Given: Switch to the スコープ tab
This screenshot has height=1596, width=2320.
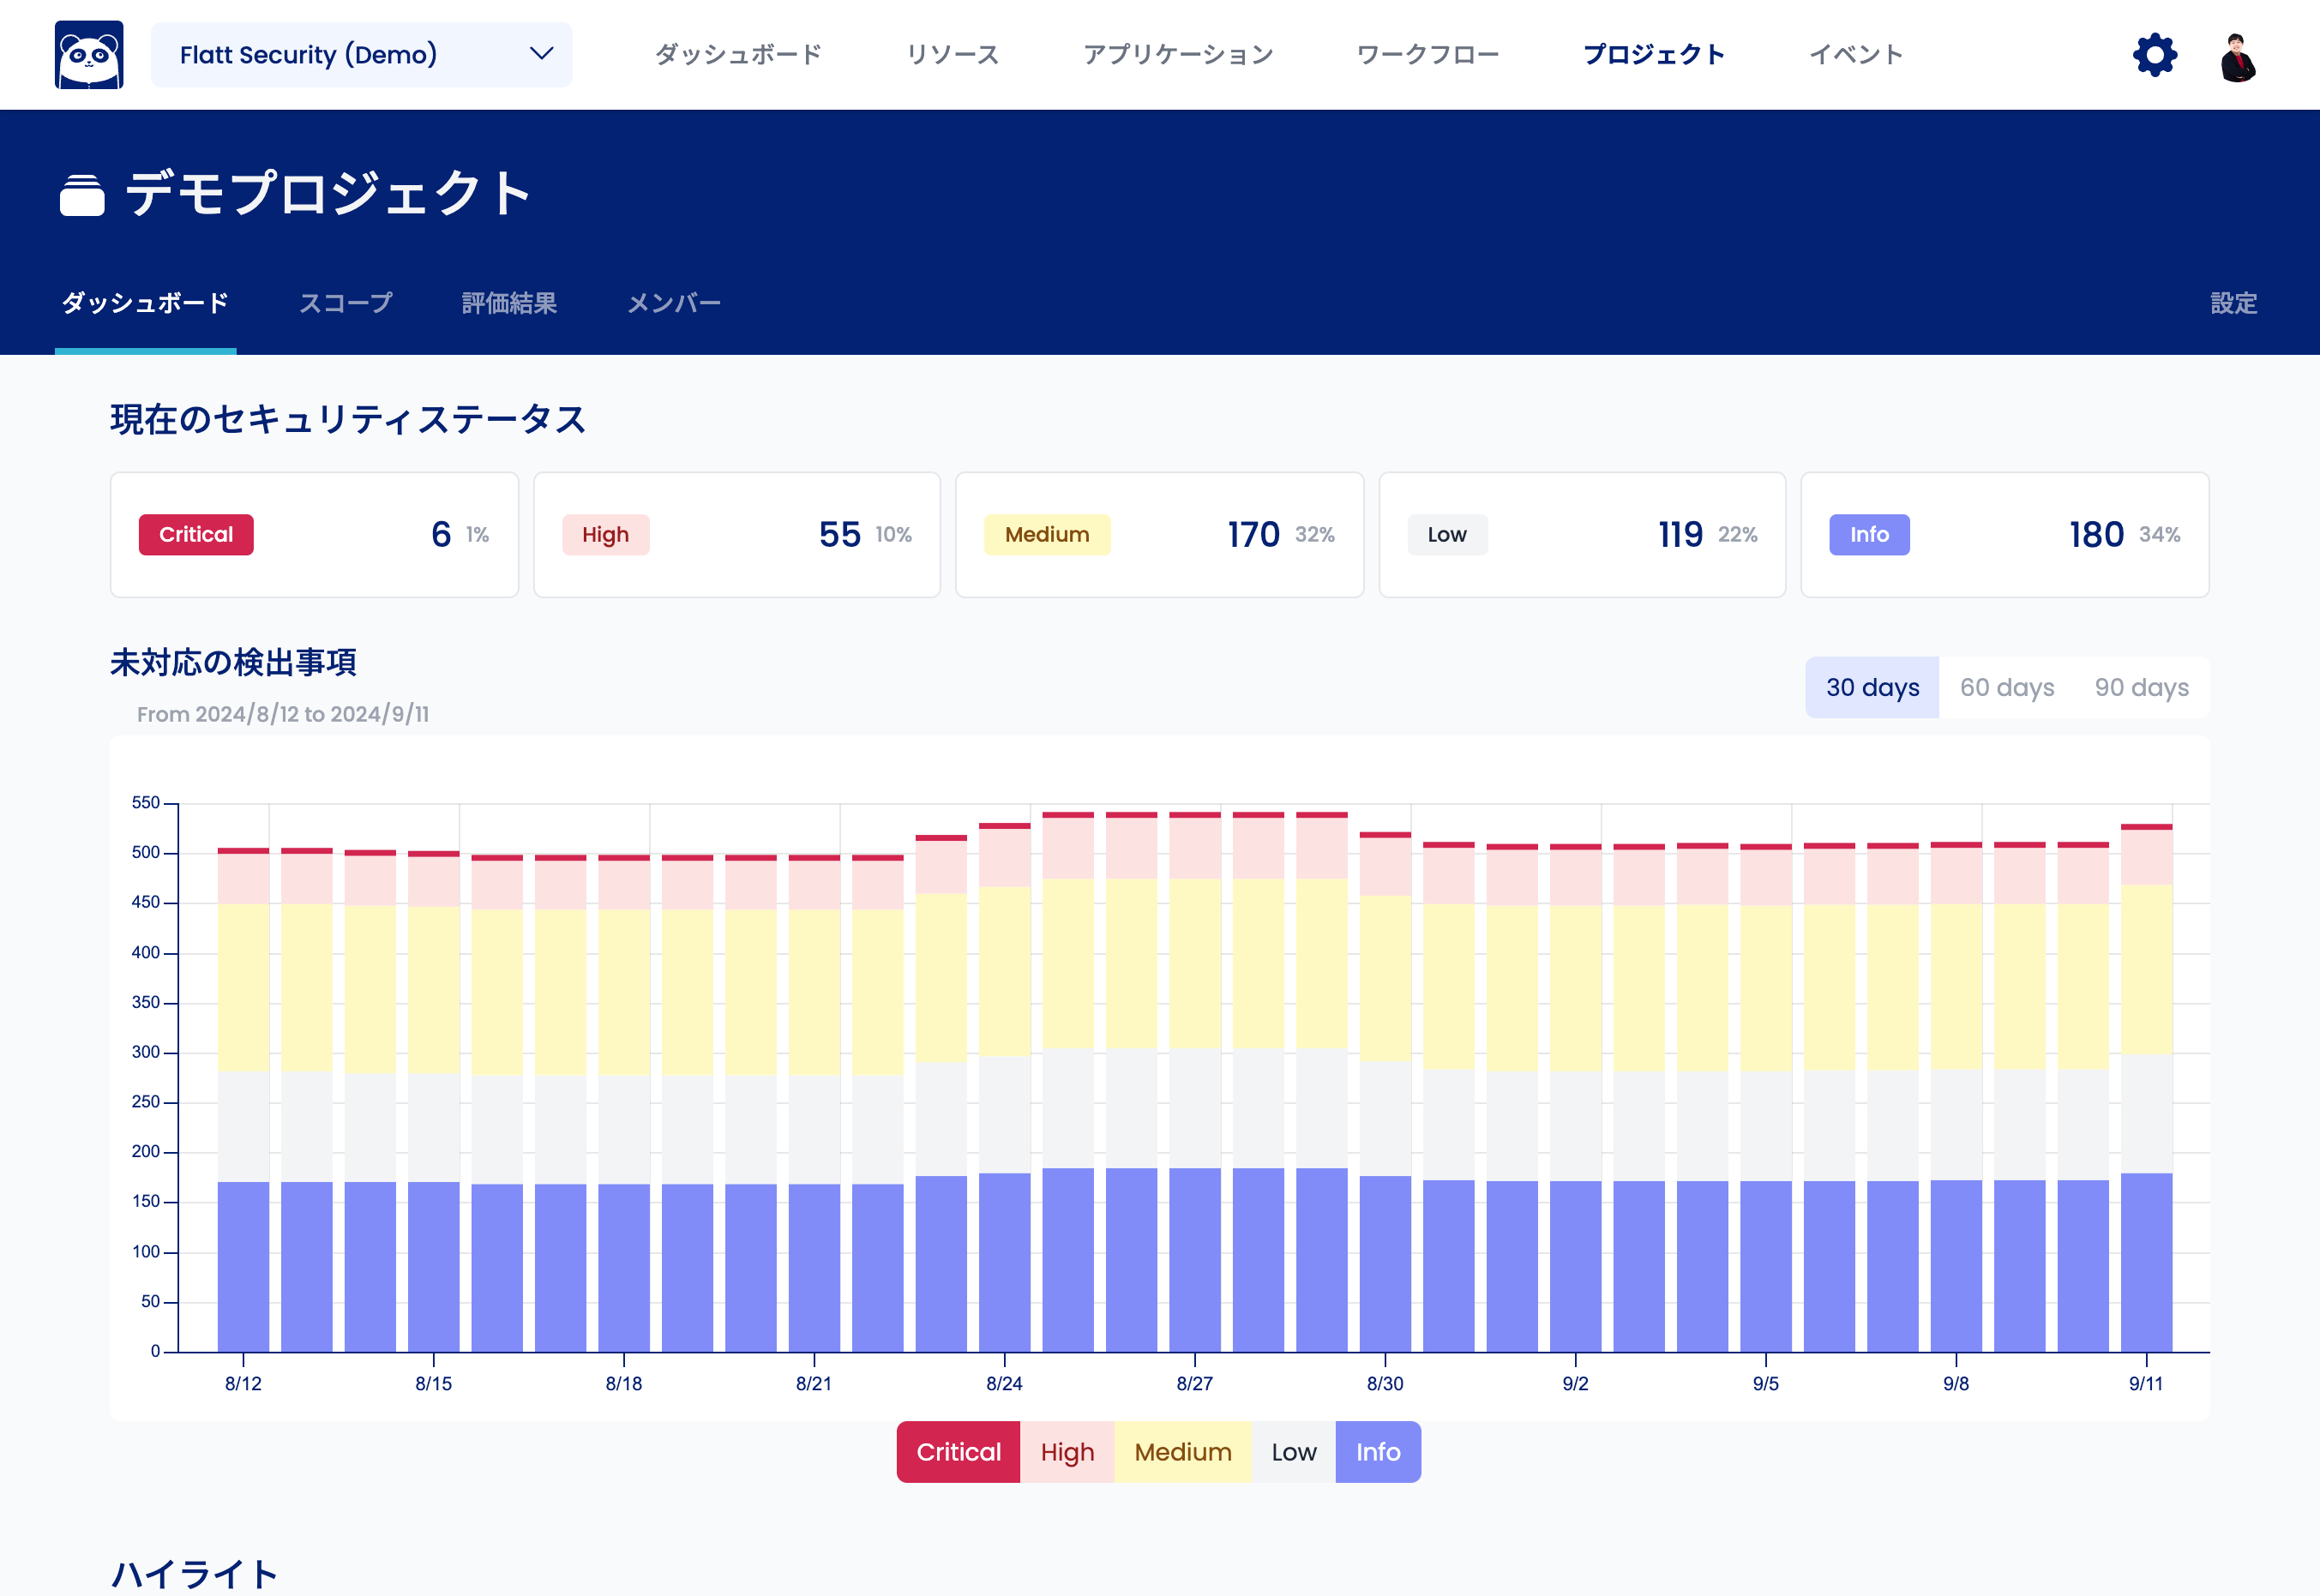Looking at the screenshot, I should [347, 301].
